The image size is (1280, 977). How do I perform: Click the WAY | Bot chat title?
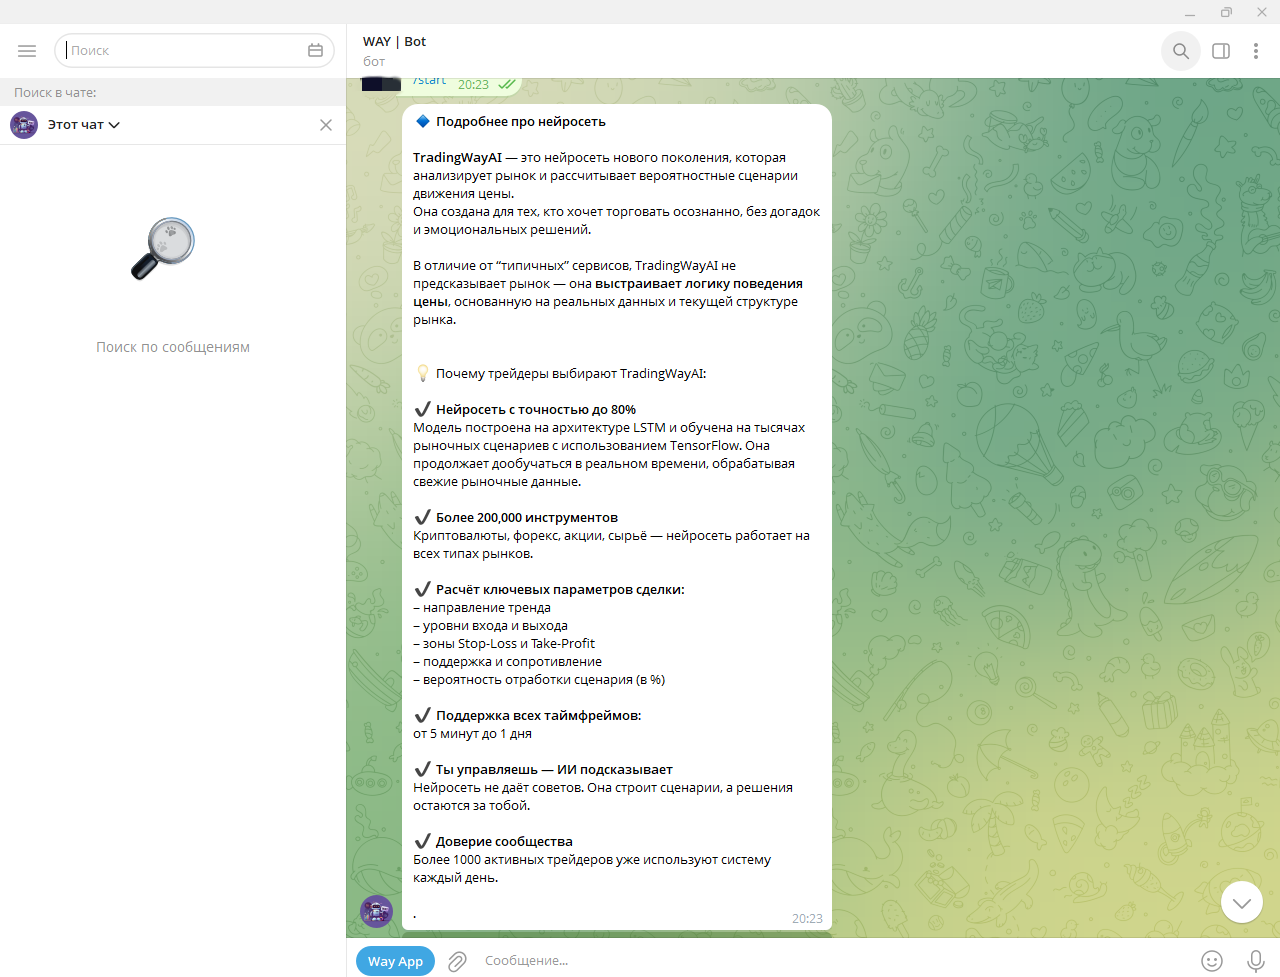[x=394, y=41]
